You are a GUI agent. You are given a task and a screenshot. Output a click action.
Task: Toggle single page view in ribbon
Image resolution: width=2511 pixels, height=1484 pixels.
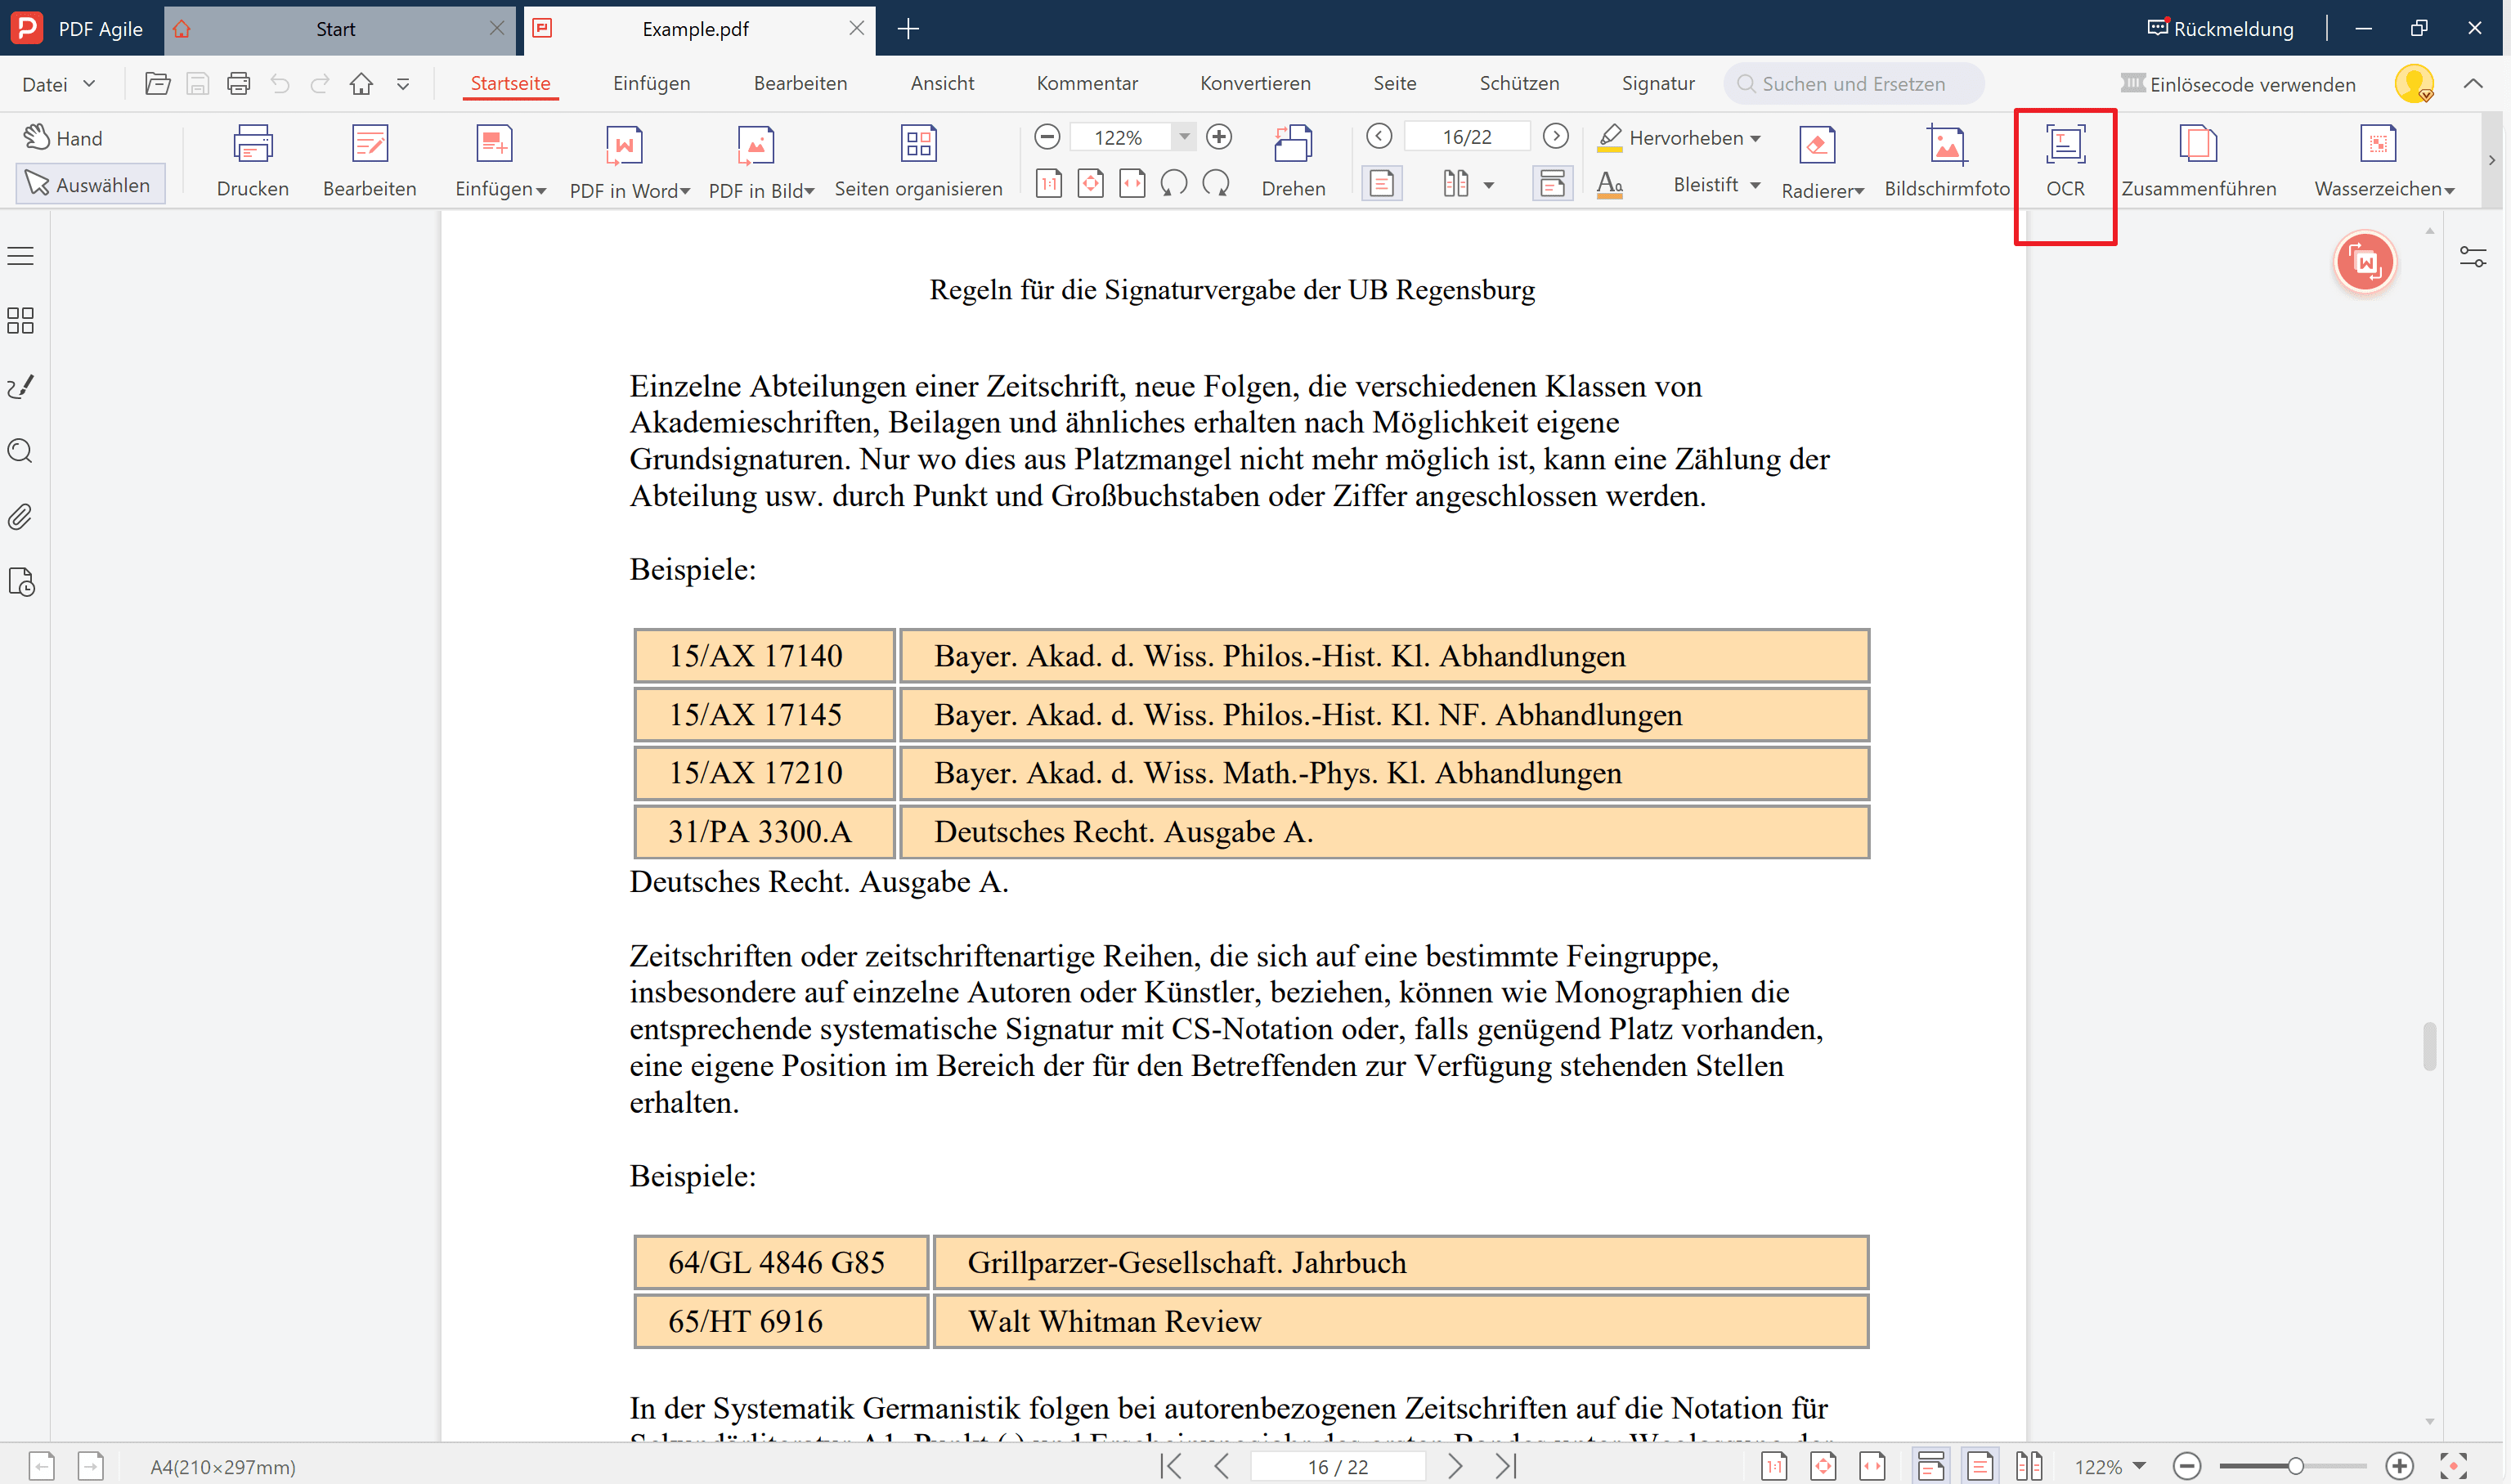[x=1382, y=183]
